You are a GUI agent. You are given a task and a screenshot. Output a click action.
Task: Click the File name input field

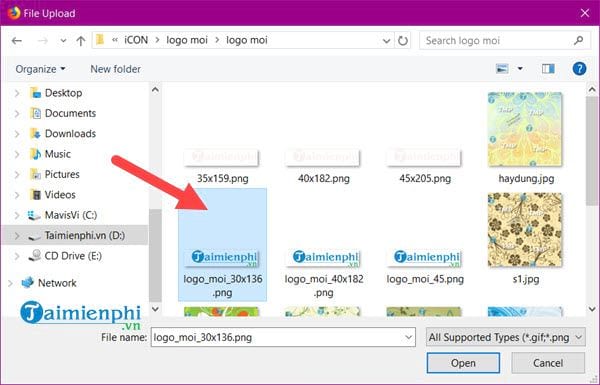click(283, 337)
